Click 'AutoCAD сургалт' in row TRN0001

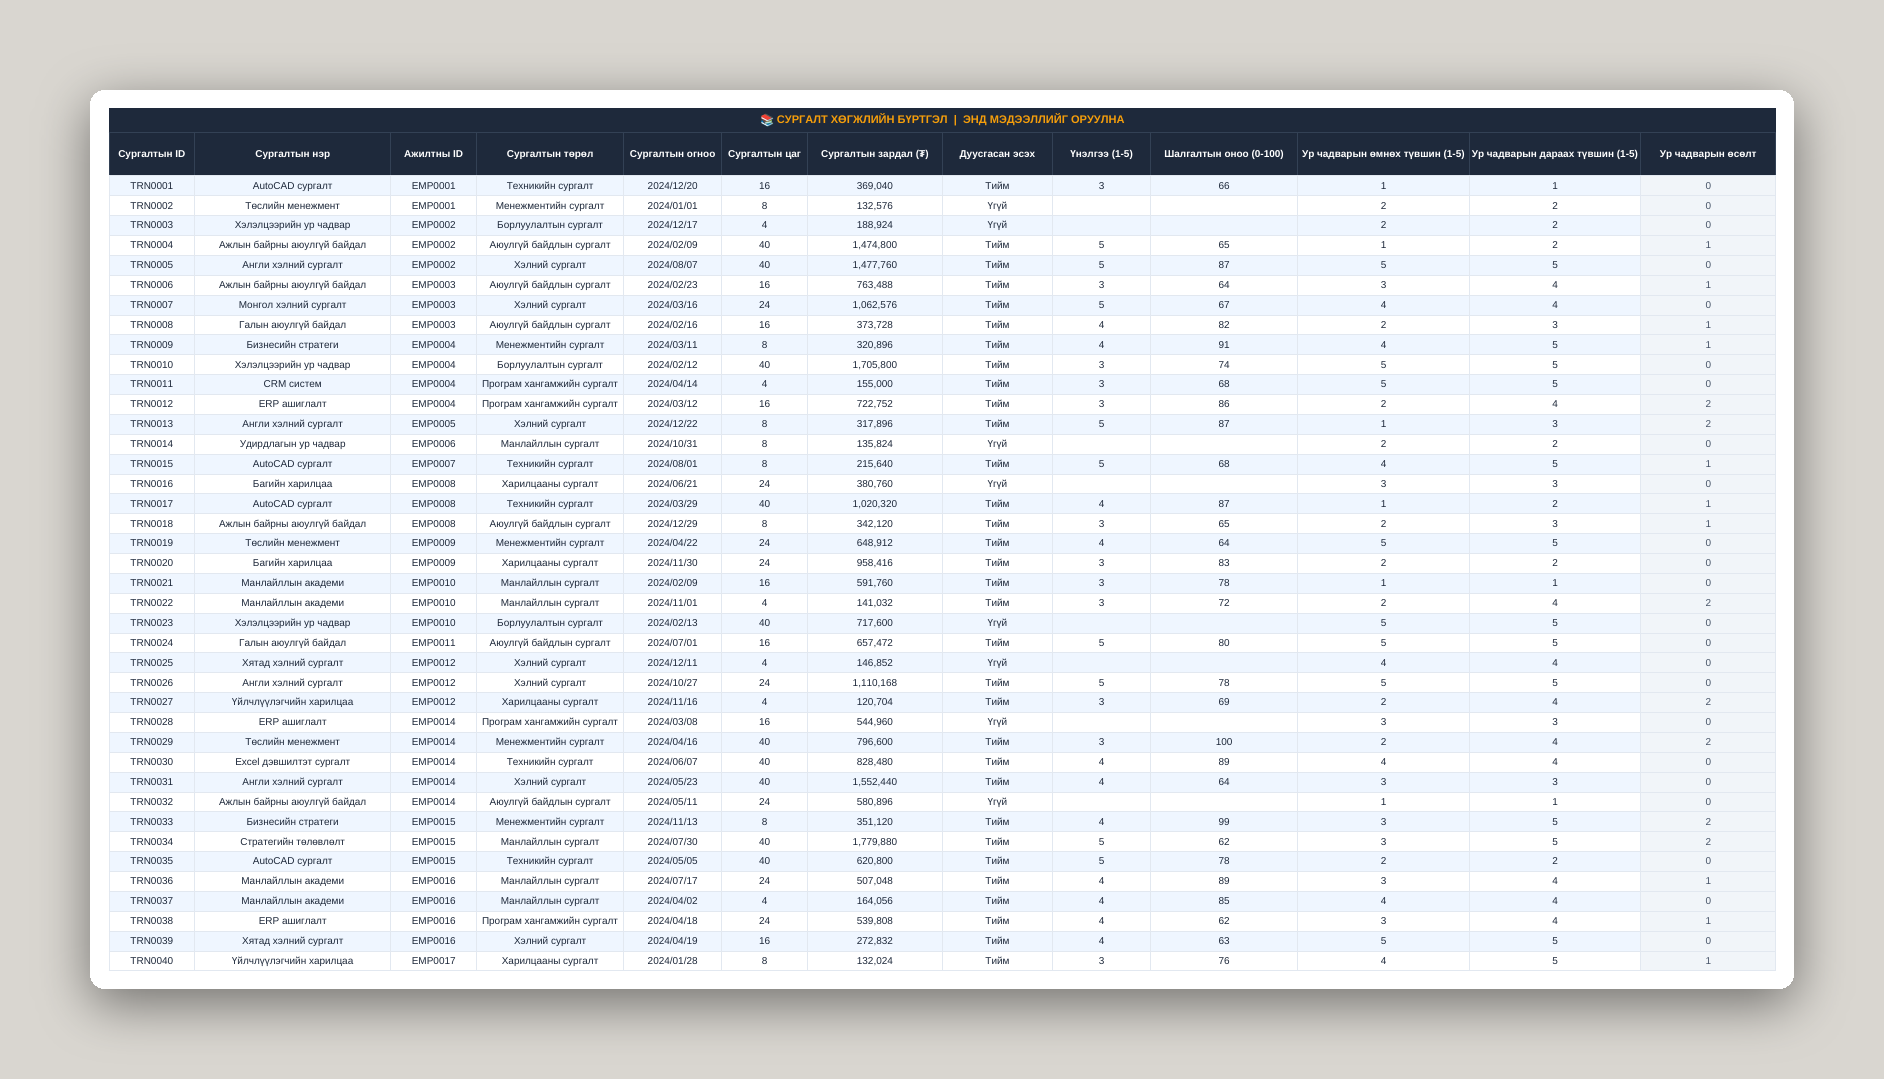pos(292,186)
